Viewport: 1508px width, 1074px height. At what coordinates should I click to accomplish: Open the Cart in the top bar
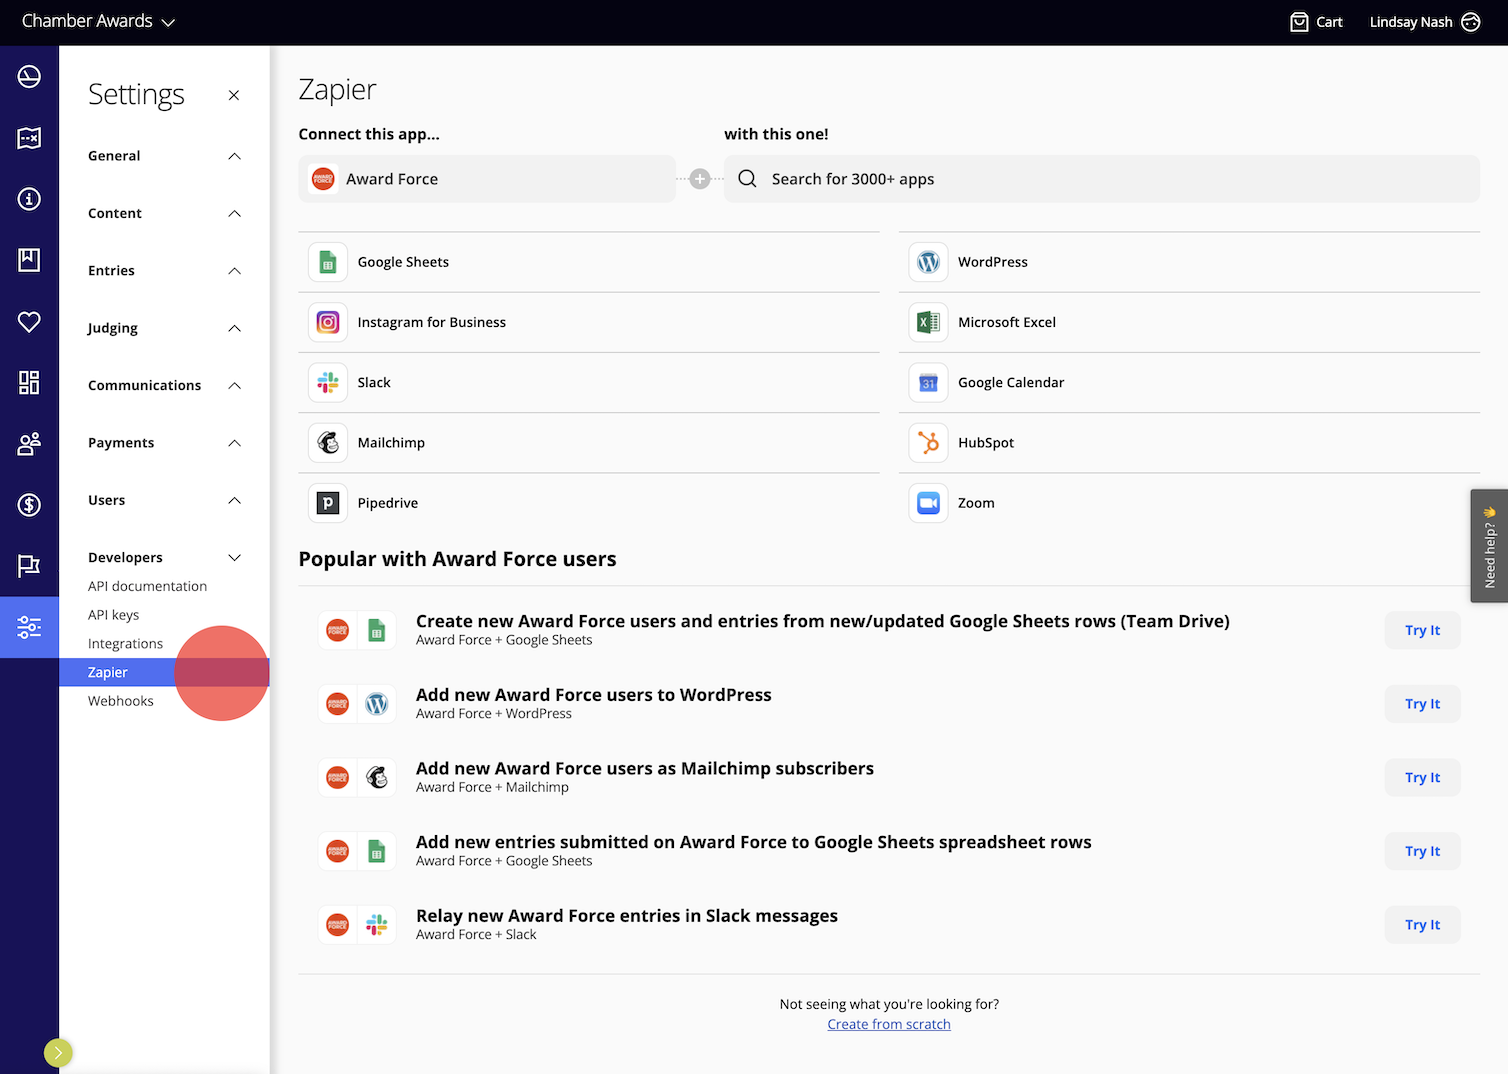tap(1316, 21)
